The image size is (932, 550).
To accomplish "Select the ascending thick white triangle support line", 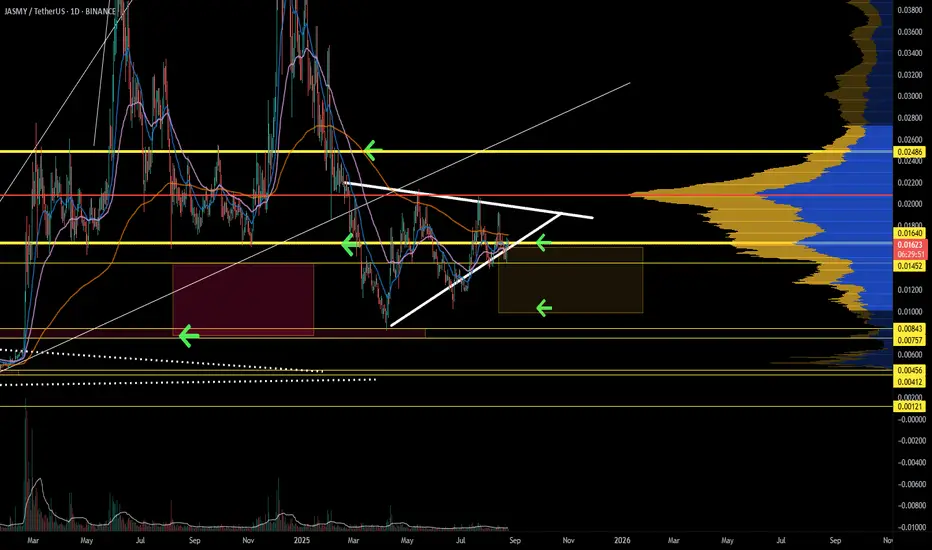I will click(476, 269).
